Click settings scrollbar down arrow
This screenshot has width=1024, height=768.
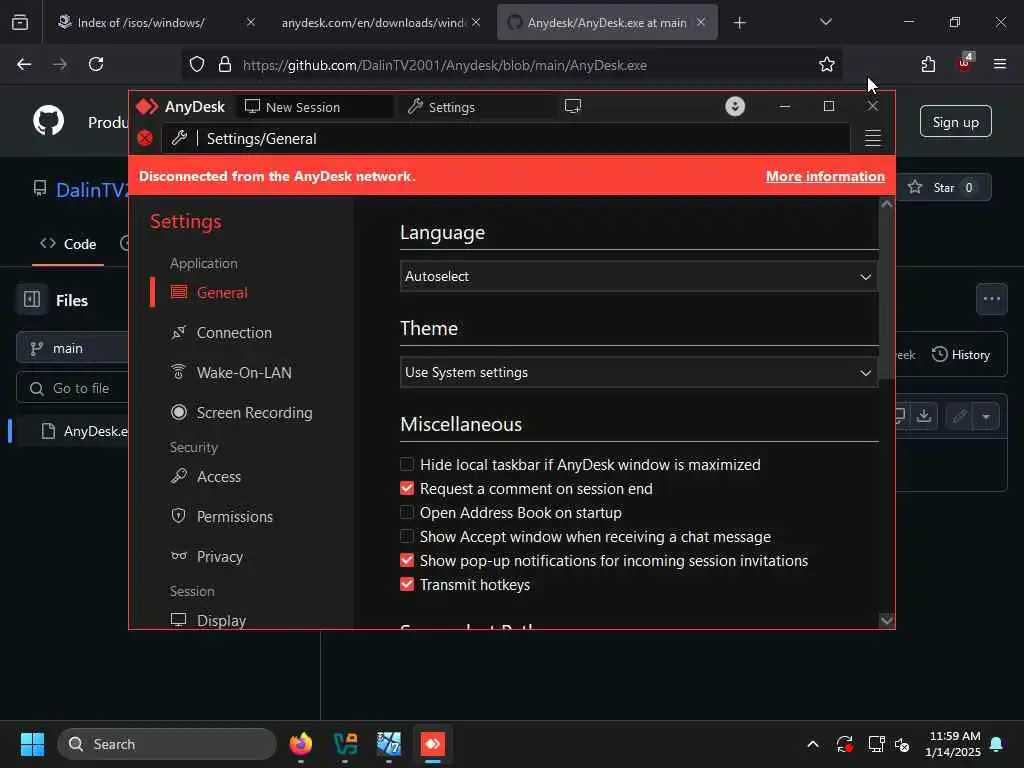886,620
